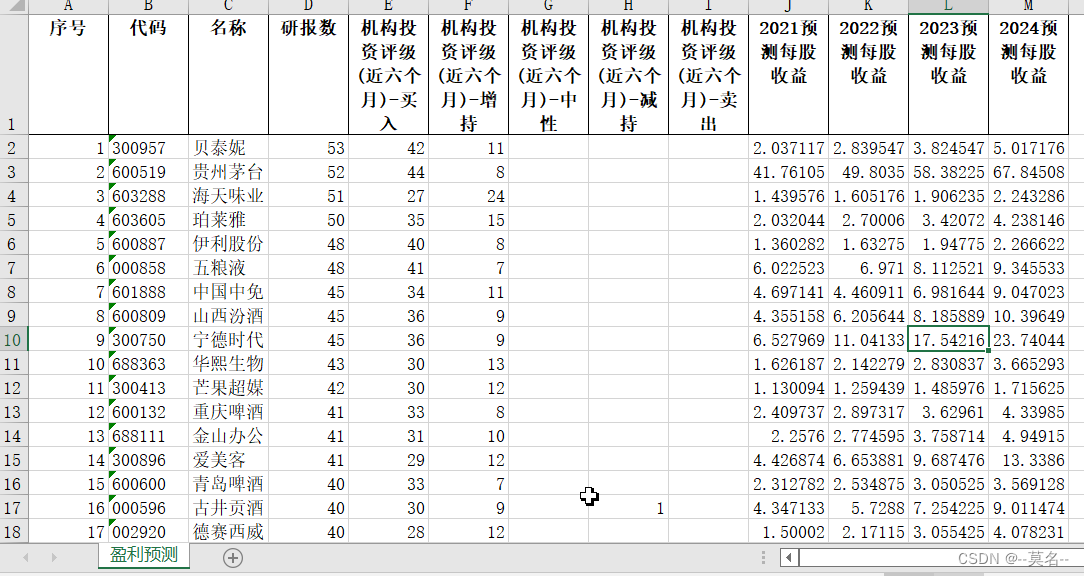The height and width of the screenshot is (576, 1084).
Task: Select the cell containing 德赛西威
Action: [228, 532]
